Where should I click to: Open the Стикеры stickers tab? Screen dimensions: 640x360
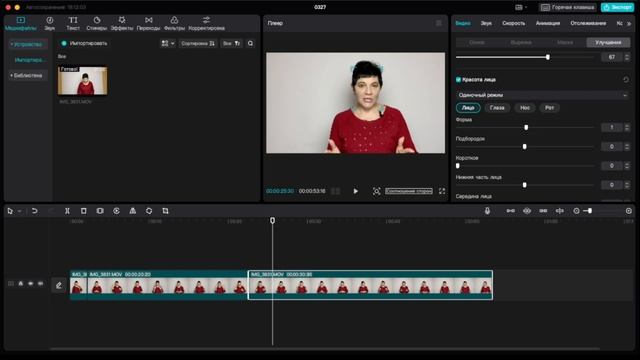(96, 24)
